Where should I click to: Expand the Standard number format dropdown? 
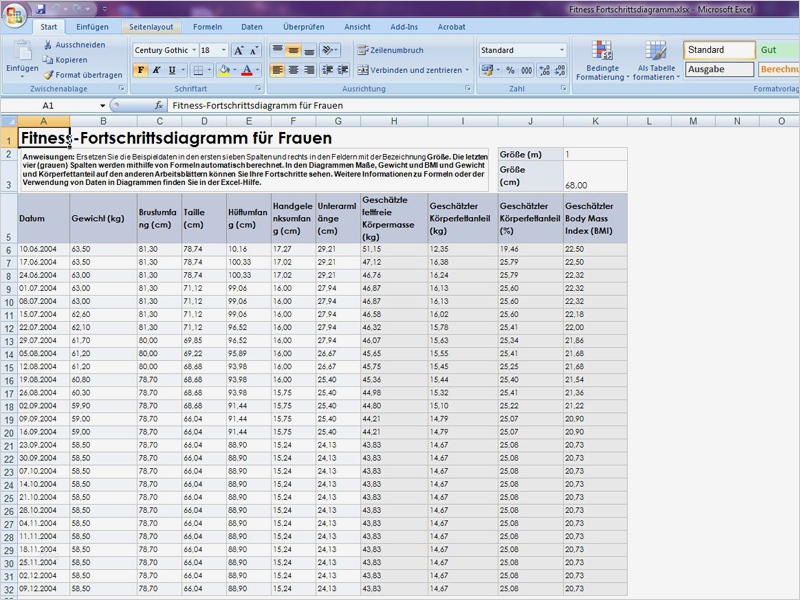pyautogui.click(x=562, y=50)
